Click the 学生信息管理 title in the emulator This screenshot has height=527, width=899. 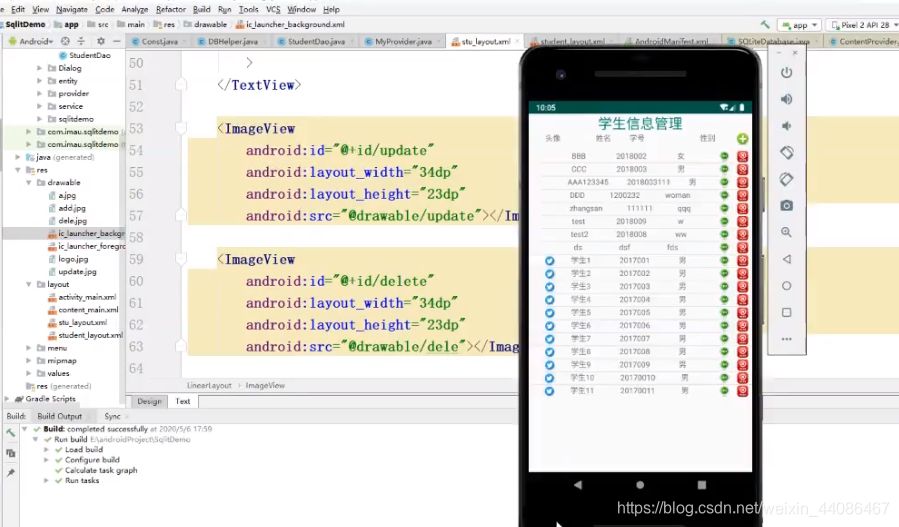[640, 123]
